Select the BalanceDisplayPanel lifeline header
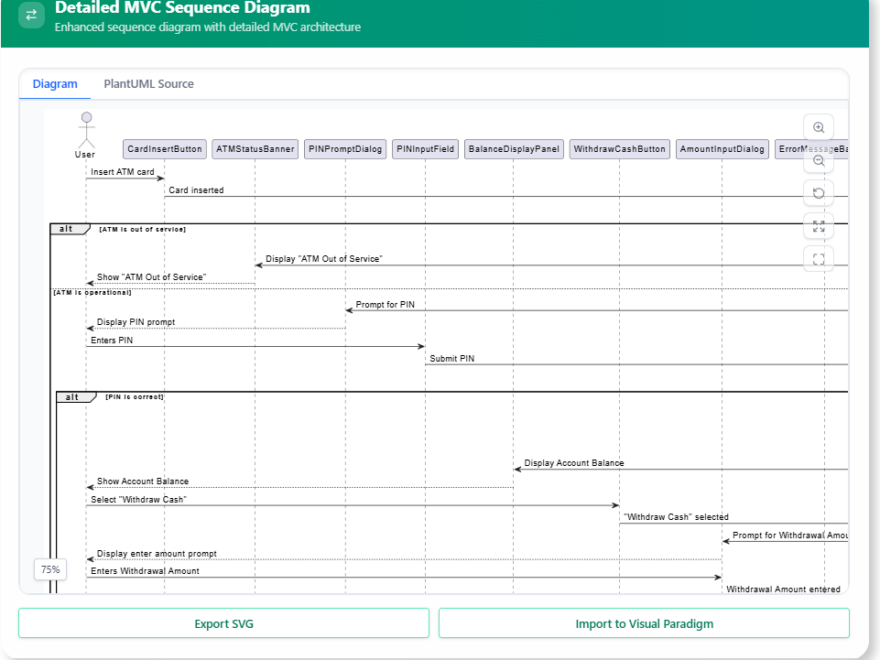This screenshot has height=660, width=880. (513, 148)
